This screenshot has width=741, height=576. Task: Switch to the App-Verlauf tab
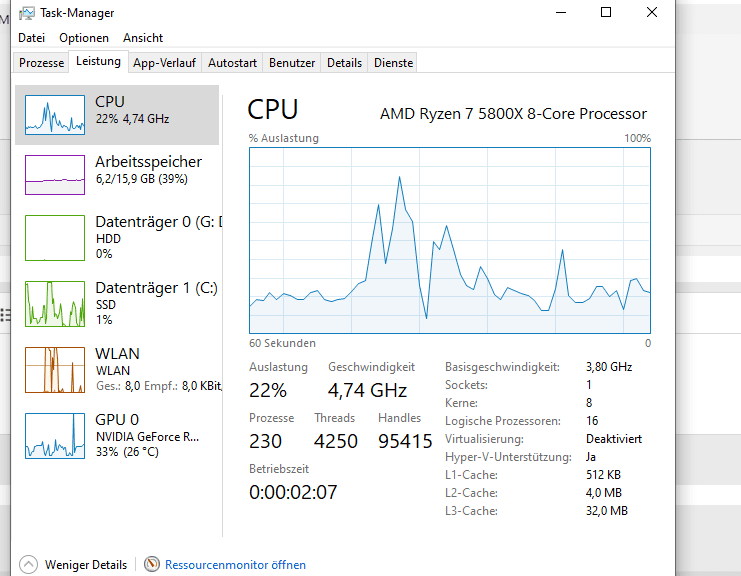(165, 63)
